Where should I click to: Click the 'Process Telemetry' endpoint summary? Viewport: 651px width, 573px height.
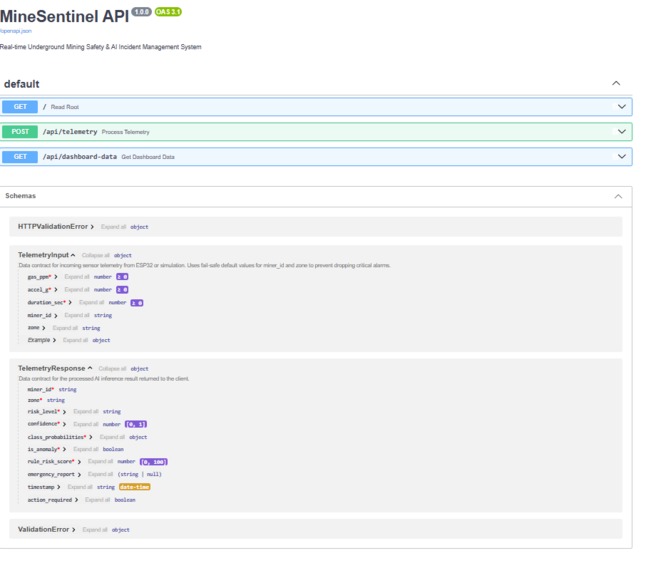pos(125,132)
